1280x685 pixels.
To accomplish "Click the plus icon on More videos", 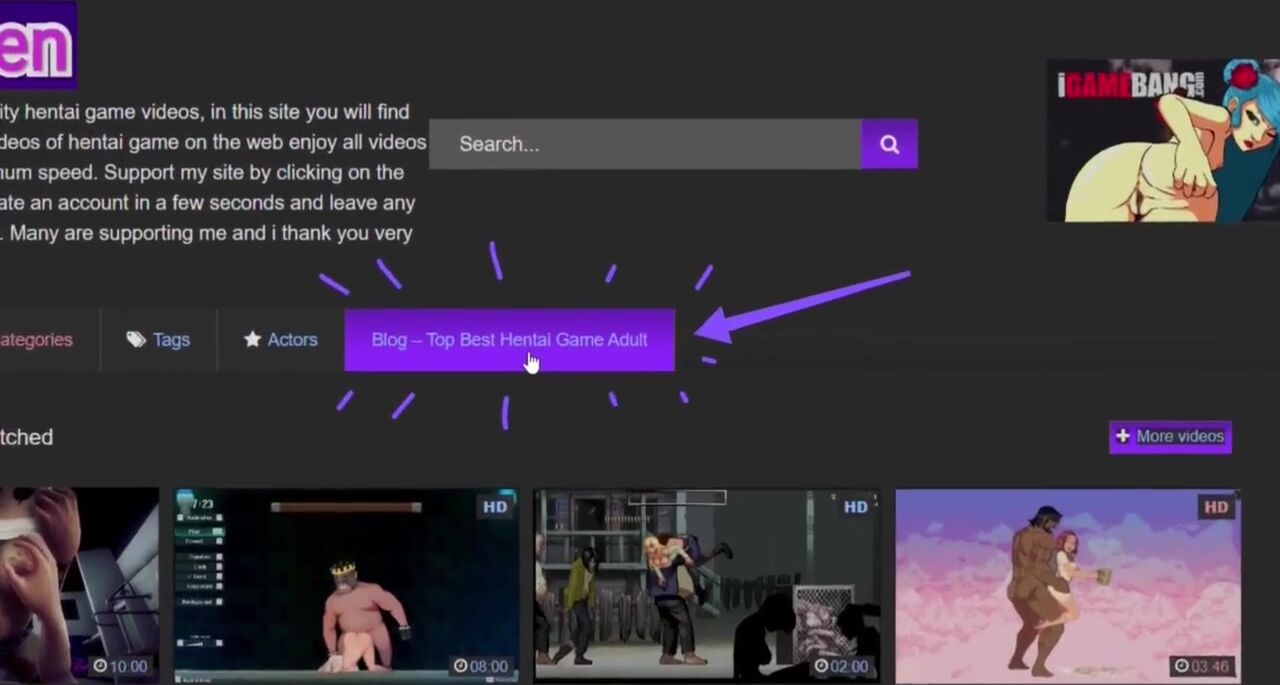I will (x=1123, y=436).
